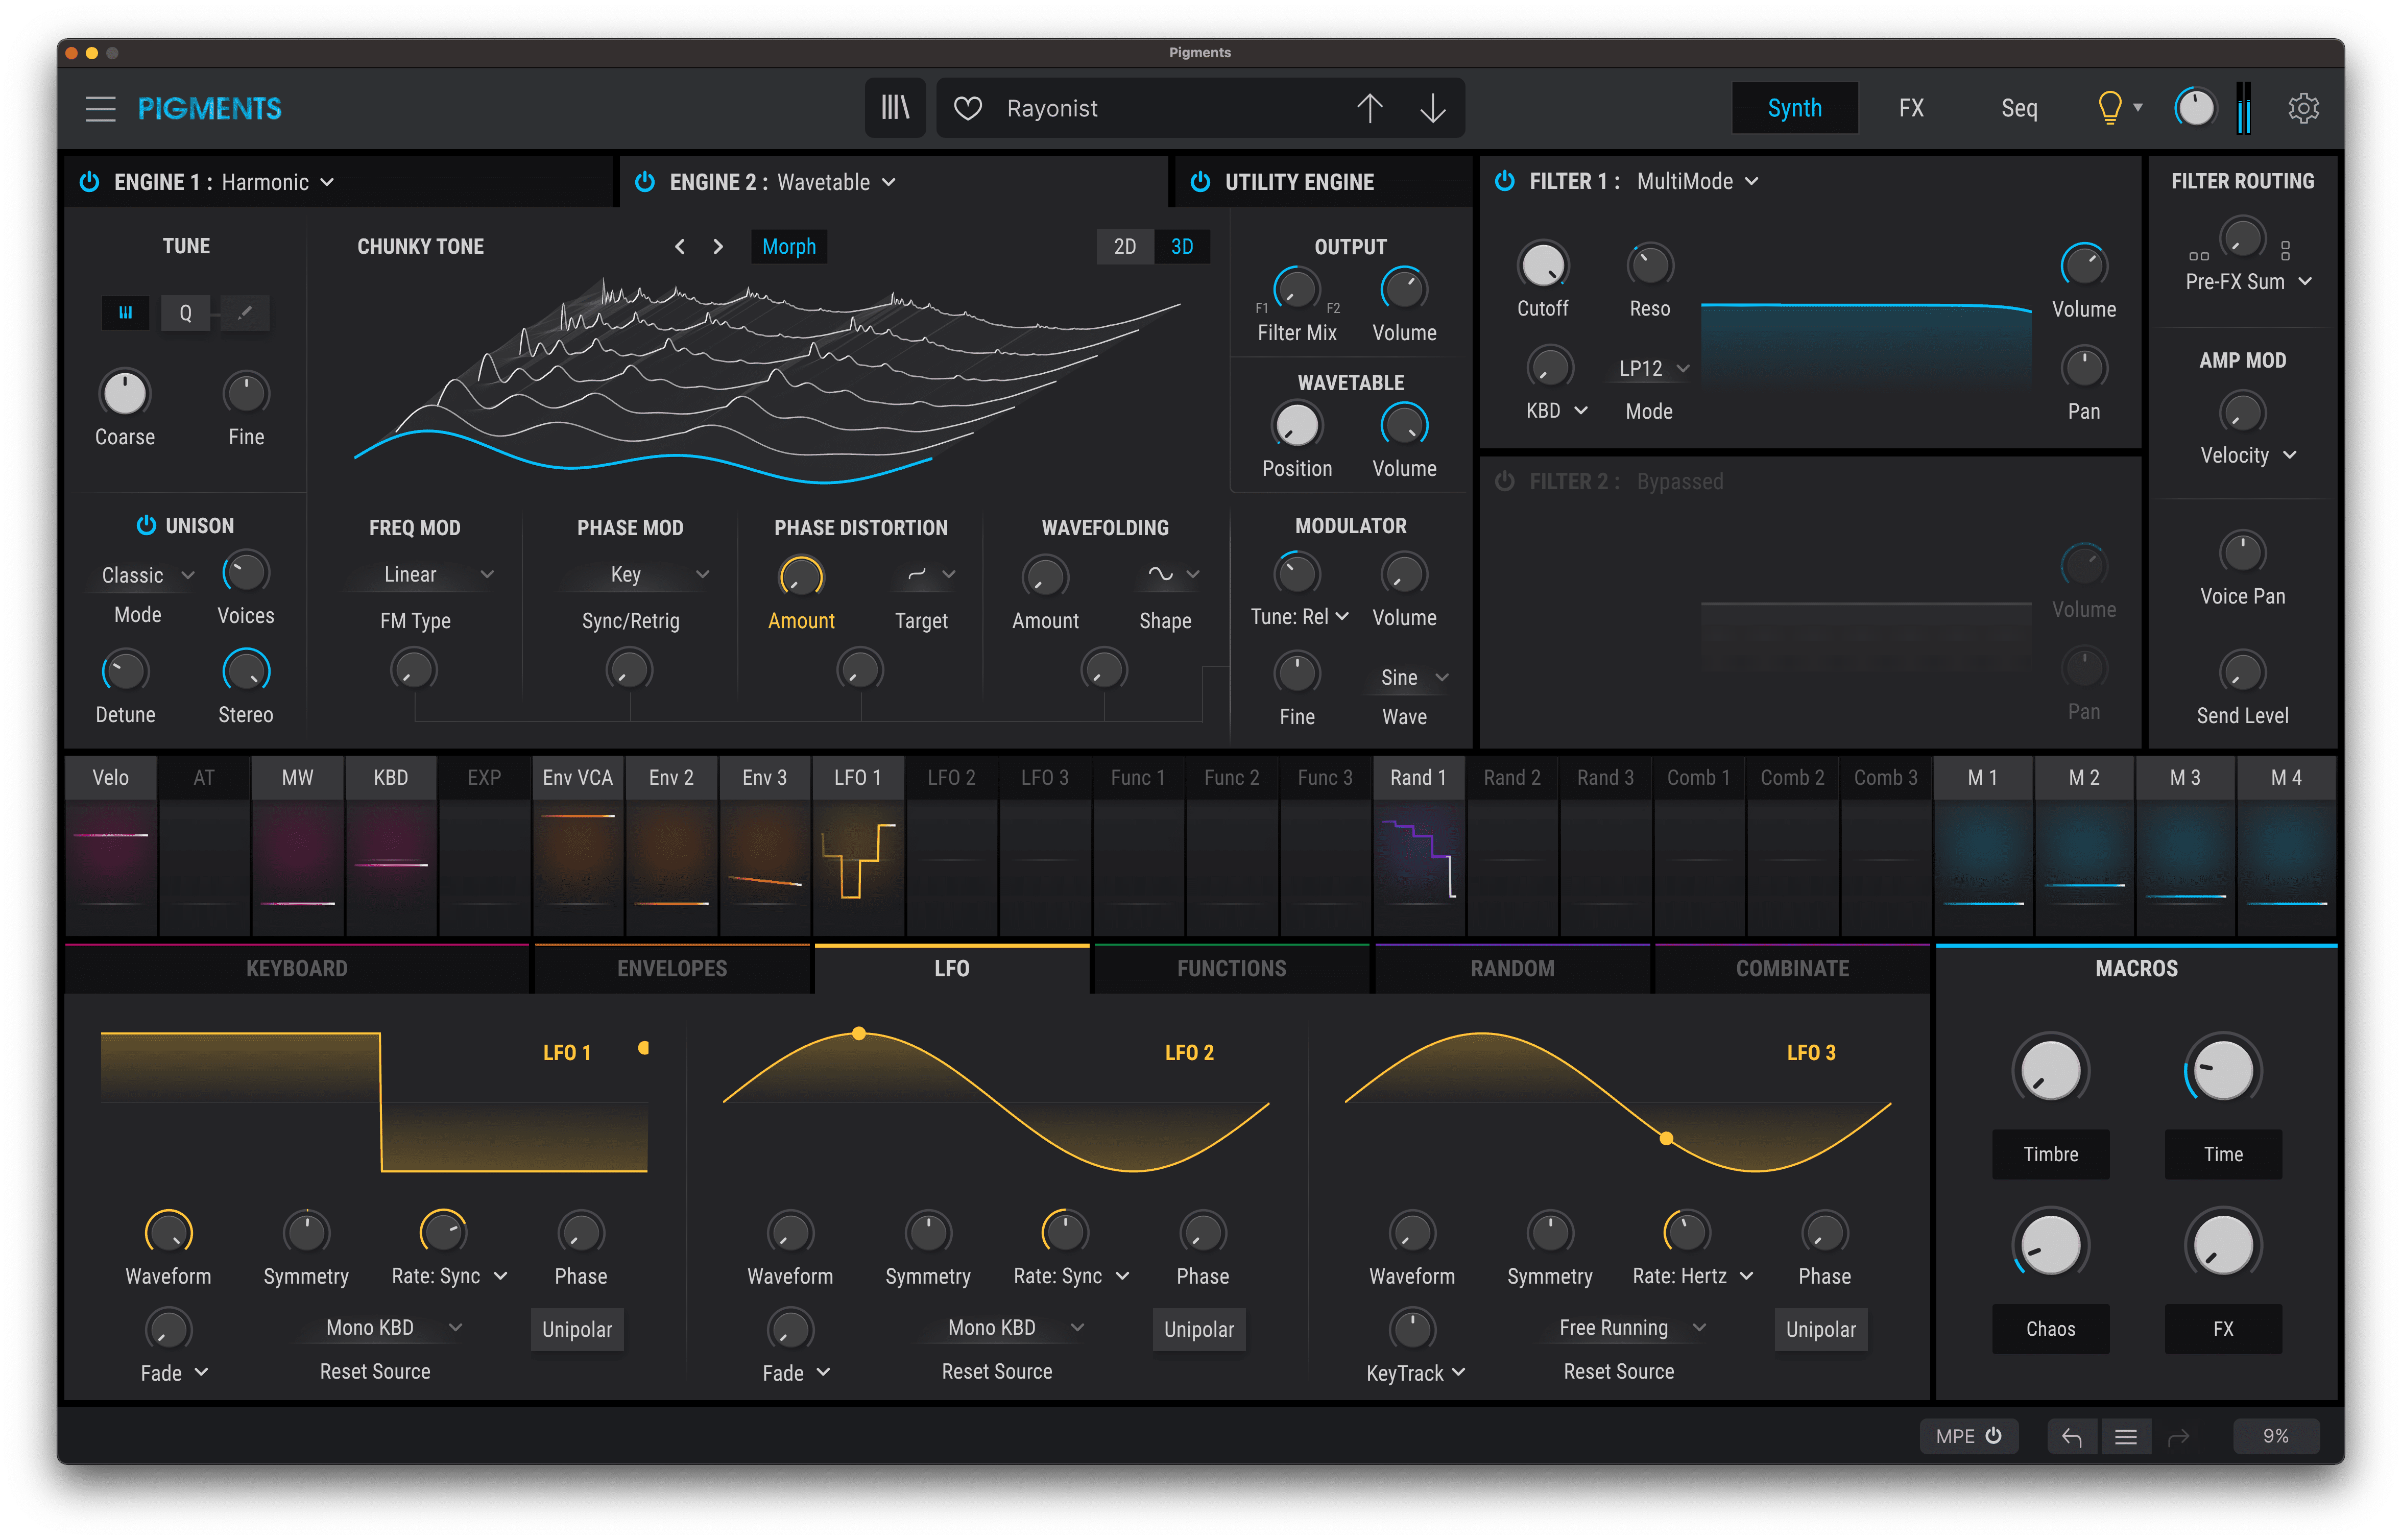Select the piano keys tune quantize icon
Screen dimensions: 2402x1540
125,313
